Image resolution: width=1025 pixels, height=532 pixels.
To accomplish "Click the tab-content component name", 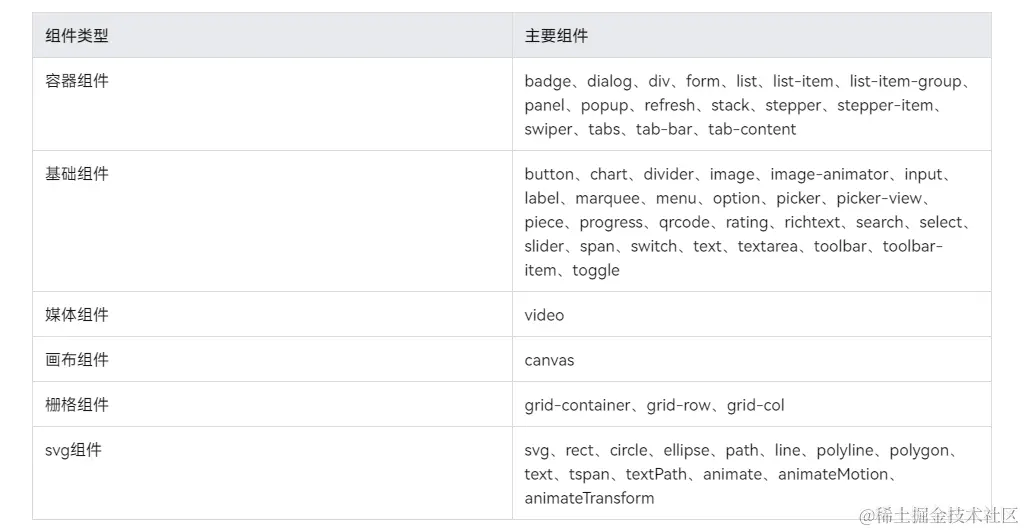I will [752, 129].
